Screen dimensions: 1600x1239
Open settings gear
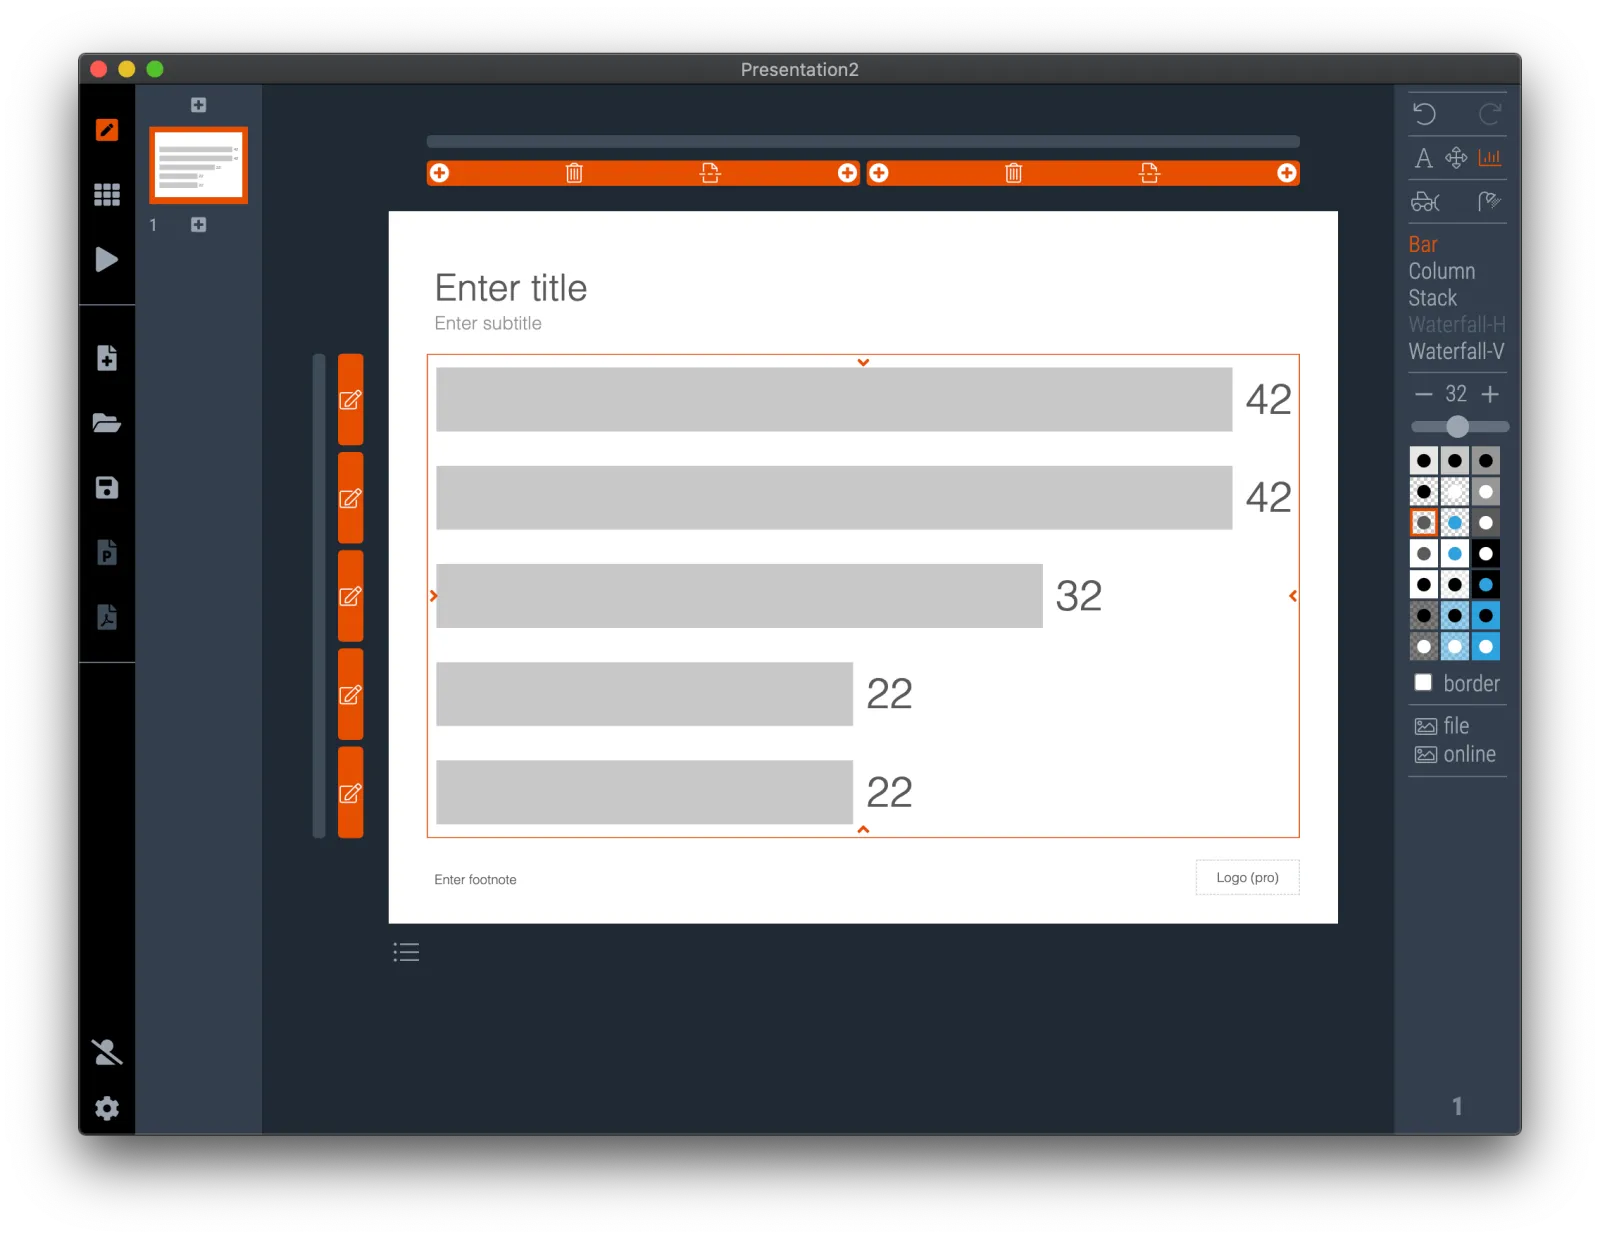[107, 1108]
